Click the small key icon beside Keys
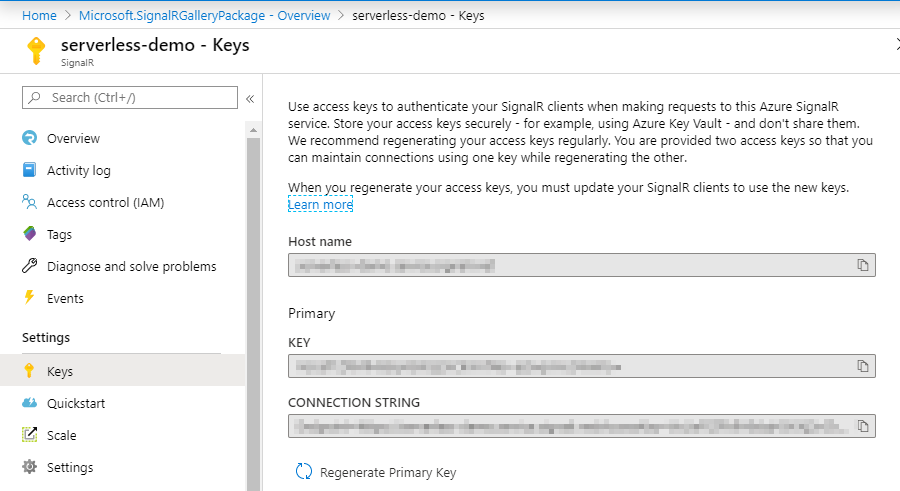Screen dimensions: 900x491 click(29, 371)
